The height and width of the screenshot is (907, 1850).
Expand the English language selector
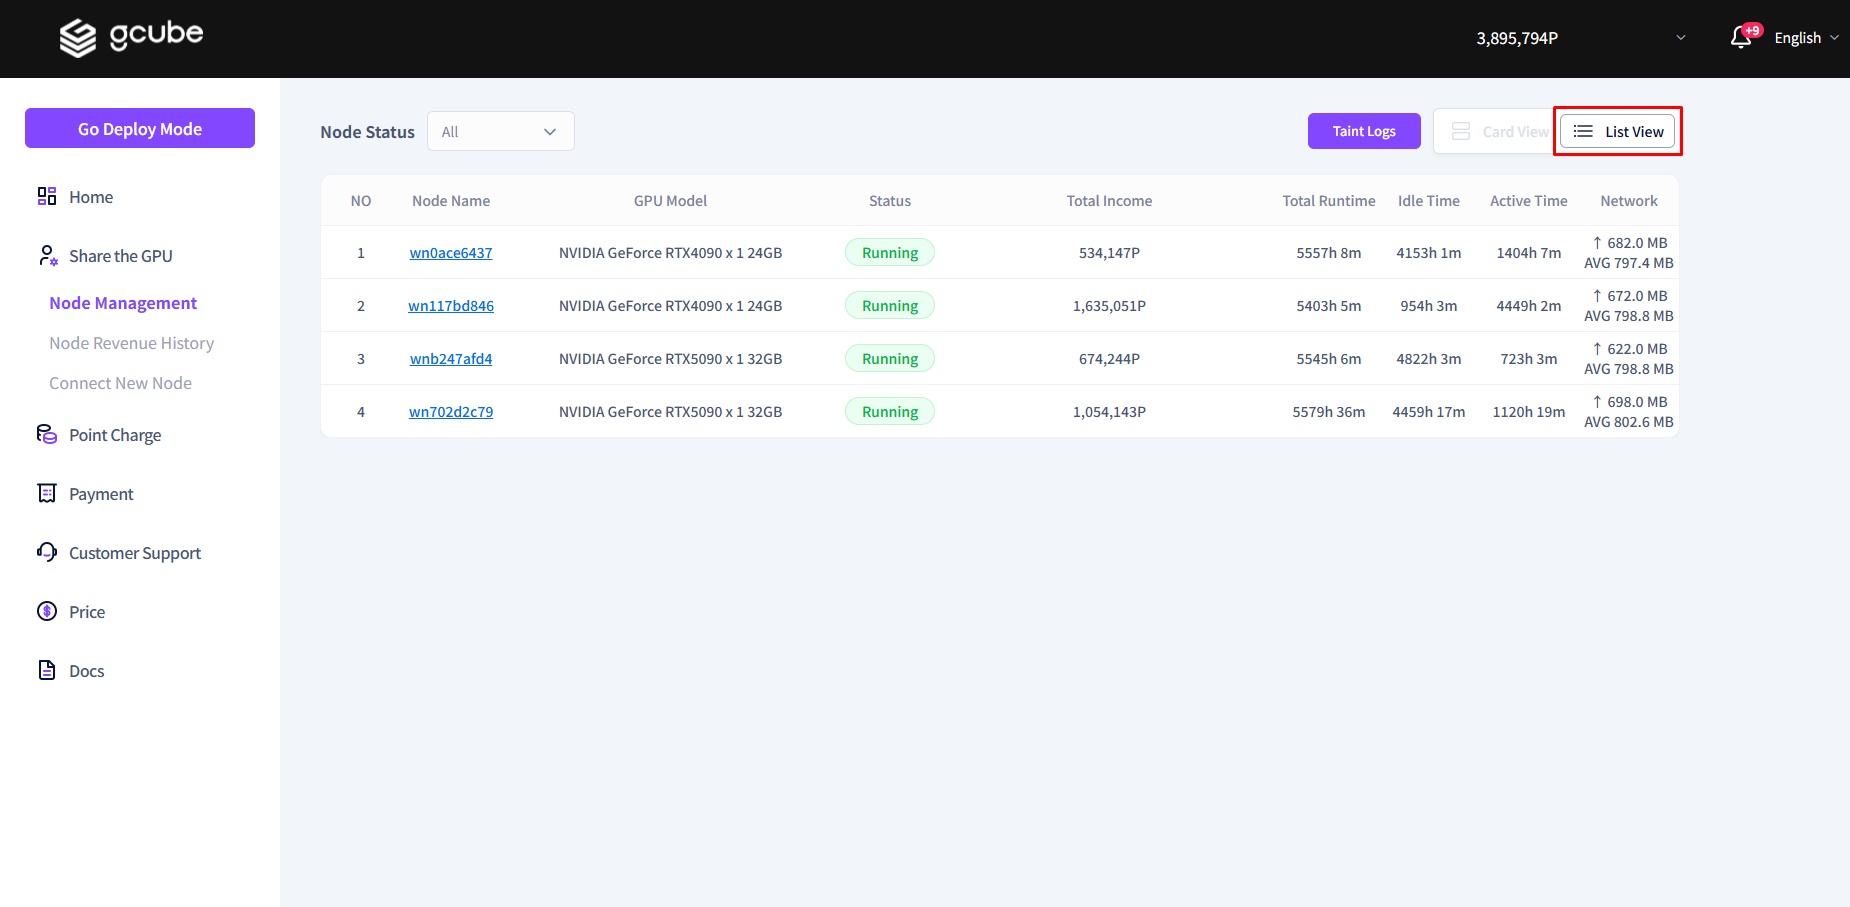[1806, 38]
